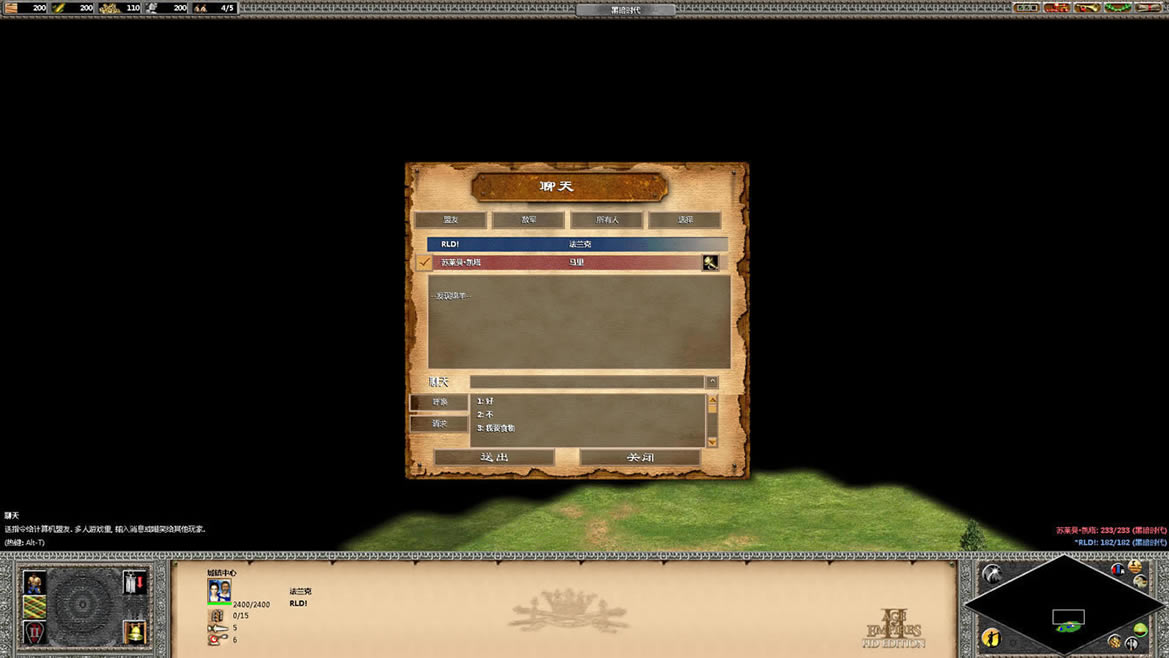The height and width of the screenshot is (658, 1169).
Task: Open the scroll menu icon at top right
Action: (x=1148, y=8)
